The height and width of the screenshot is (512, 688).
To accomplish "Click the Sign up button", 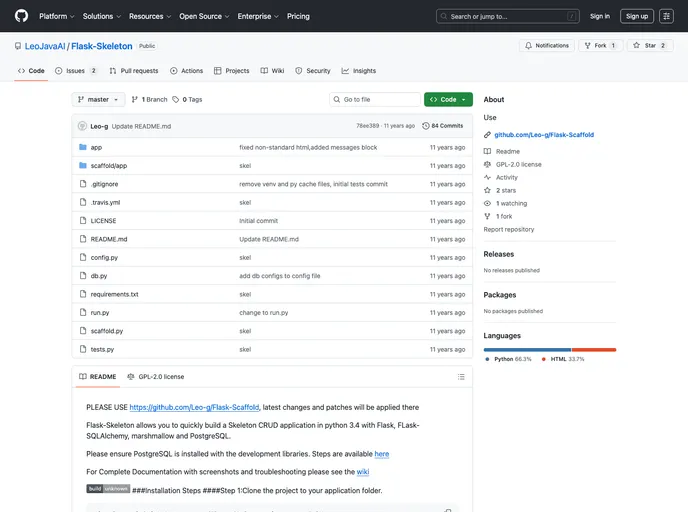I will (636, 16).
